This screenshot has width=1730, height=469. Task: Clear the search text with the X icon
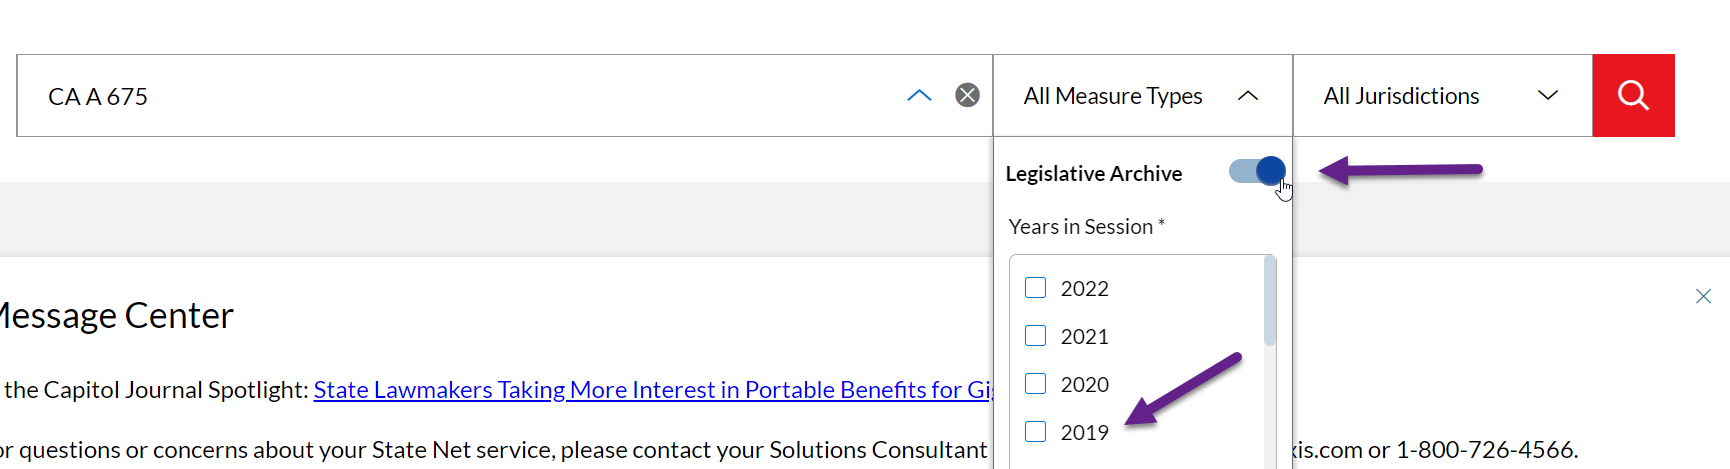pyautogui.click(x=967, y=95)
